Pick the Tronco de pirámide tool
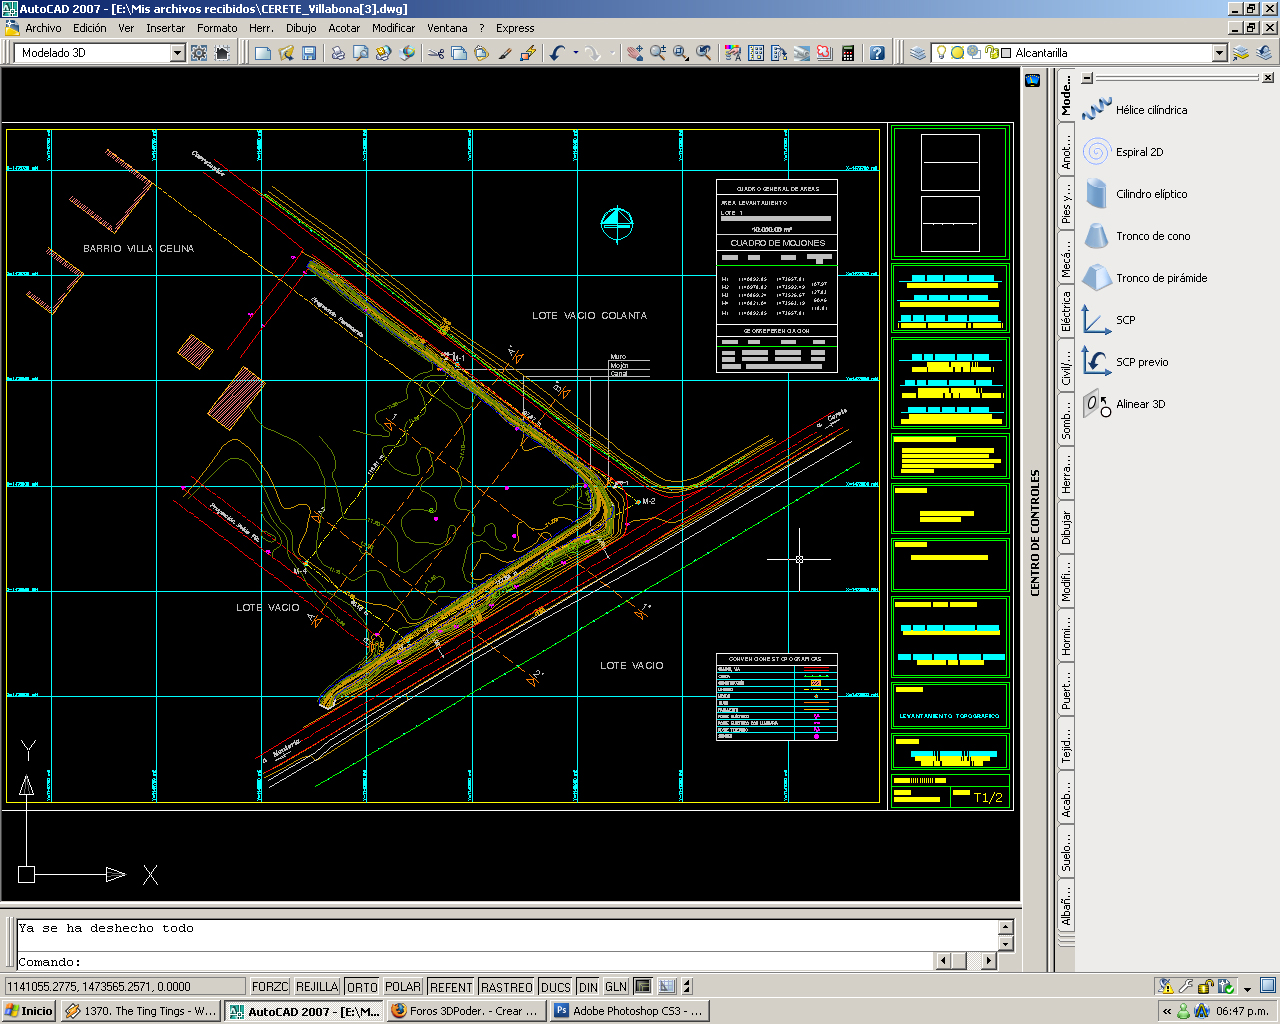 (1145, 278)
